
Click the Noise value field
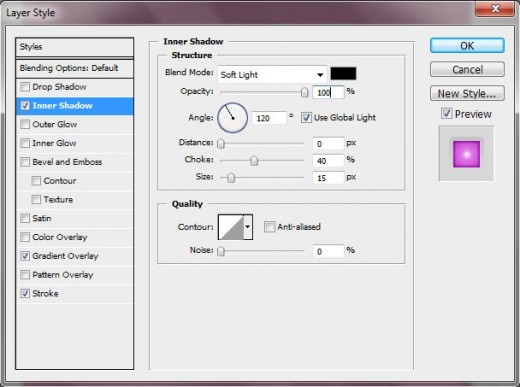pyautogui.click(x=328, y=251)
